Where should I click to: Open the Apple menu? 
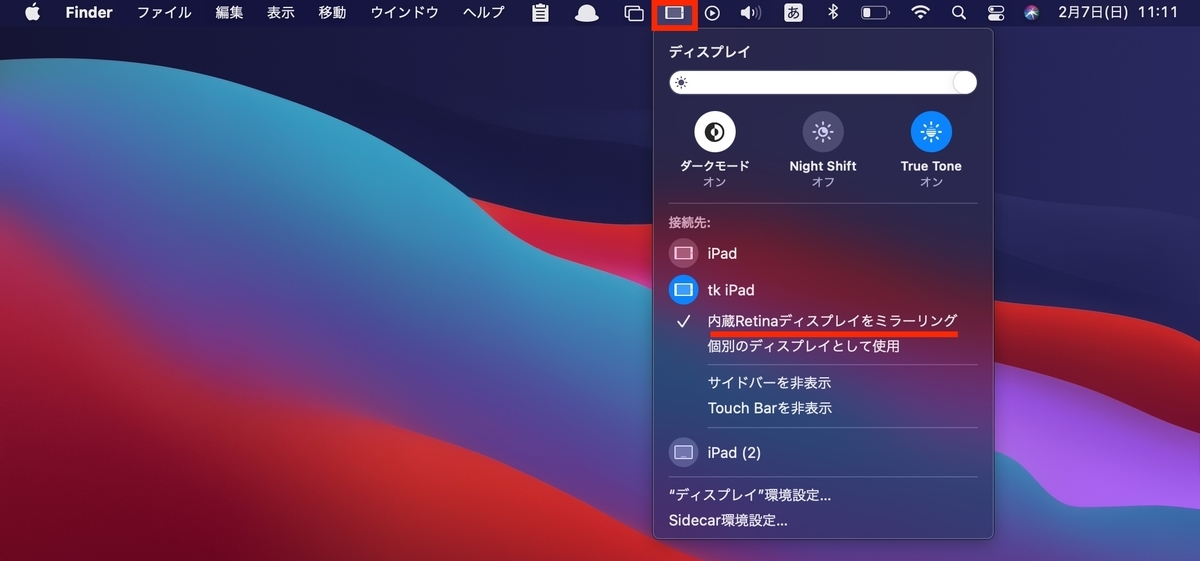pyautogui.click(x=32, y=13)
